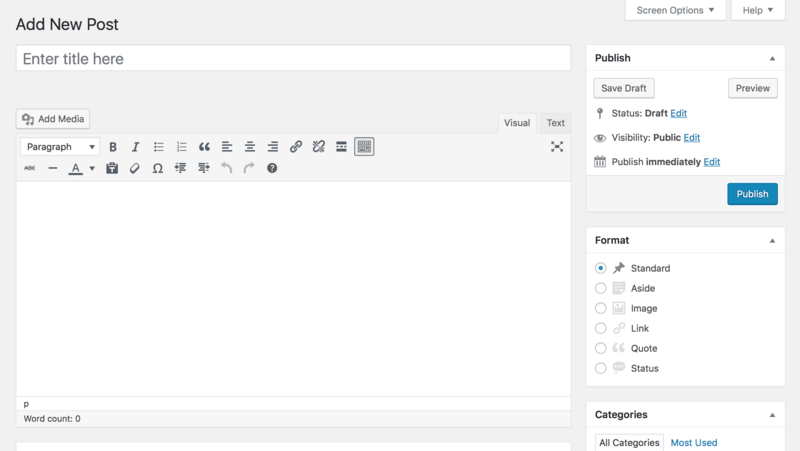Click the Save Draft button

coord(624,88)
